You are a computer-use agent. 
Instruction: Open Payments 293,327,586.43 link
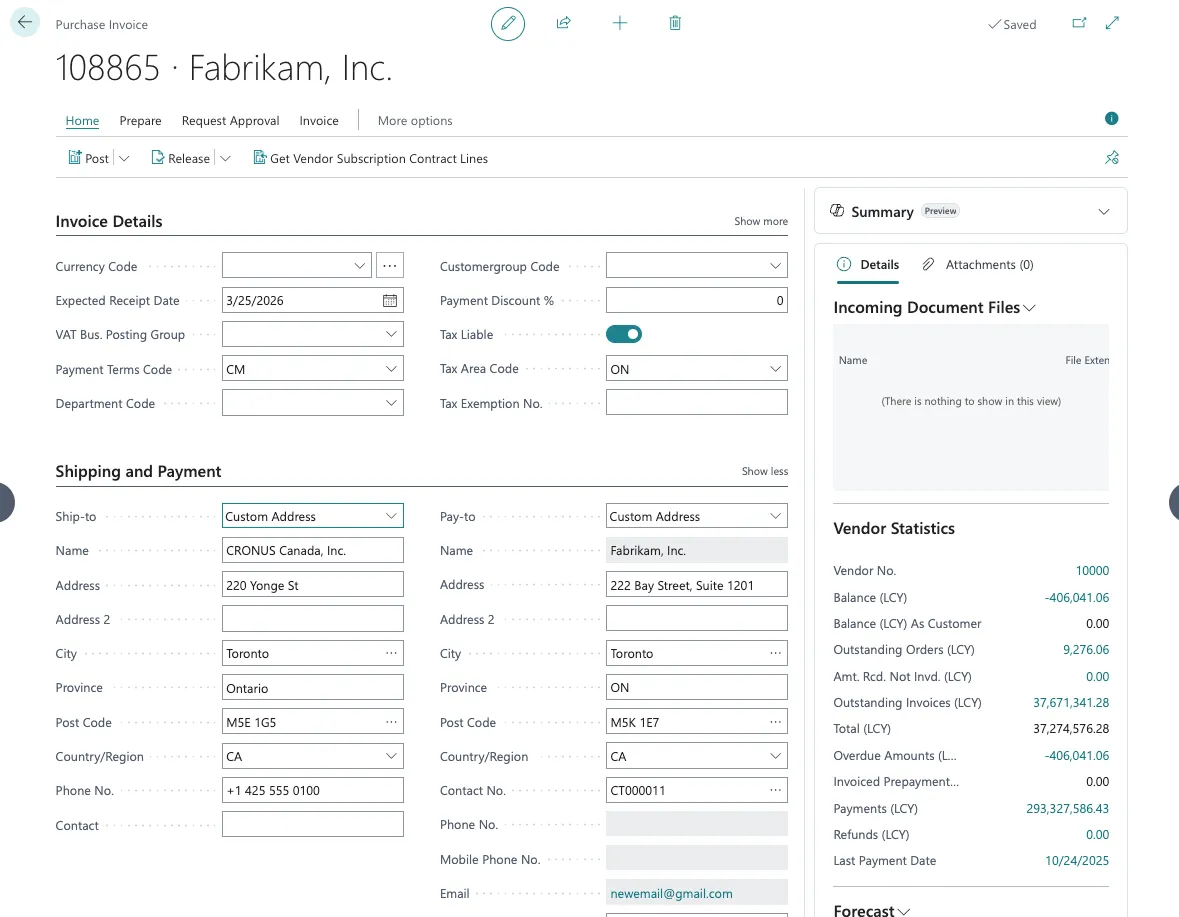pyautogui.click(x=1067, y=809)
